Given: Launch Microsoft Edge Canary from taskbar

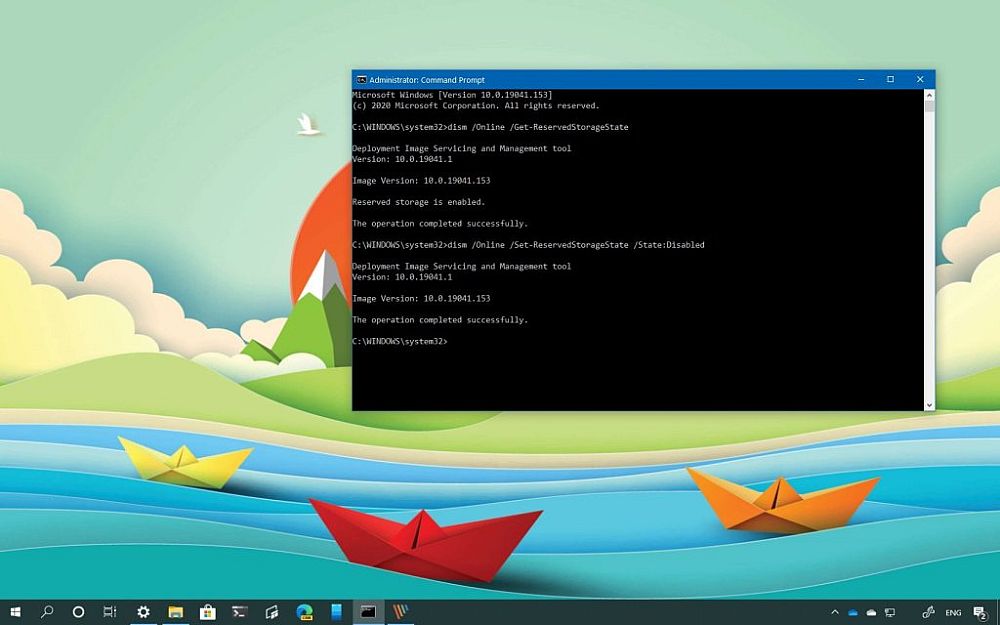Looking at the screenshot, I should pos(304,612).
